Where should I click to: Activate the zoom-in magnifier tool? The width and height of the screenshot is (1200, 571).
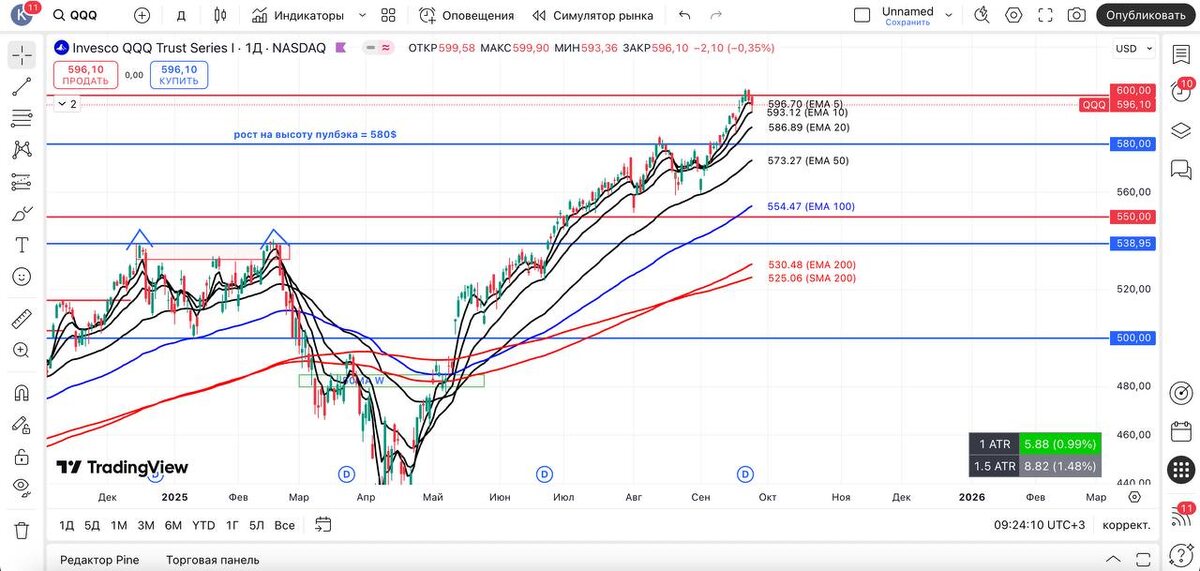point(21,350)
